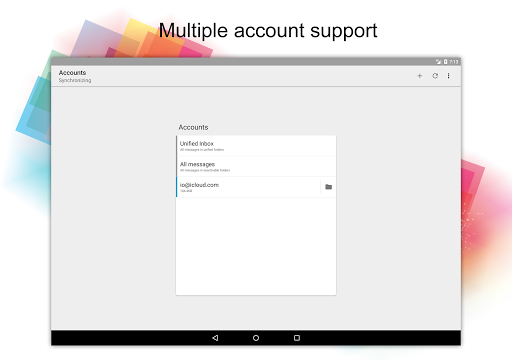Open folders icon for io@icloud.com
512x360 pixels.
click(328, 187)
